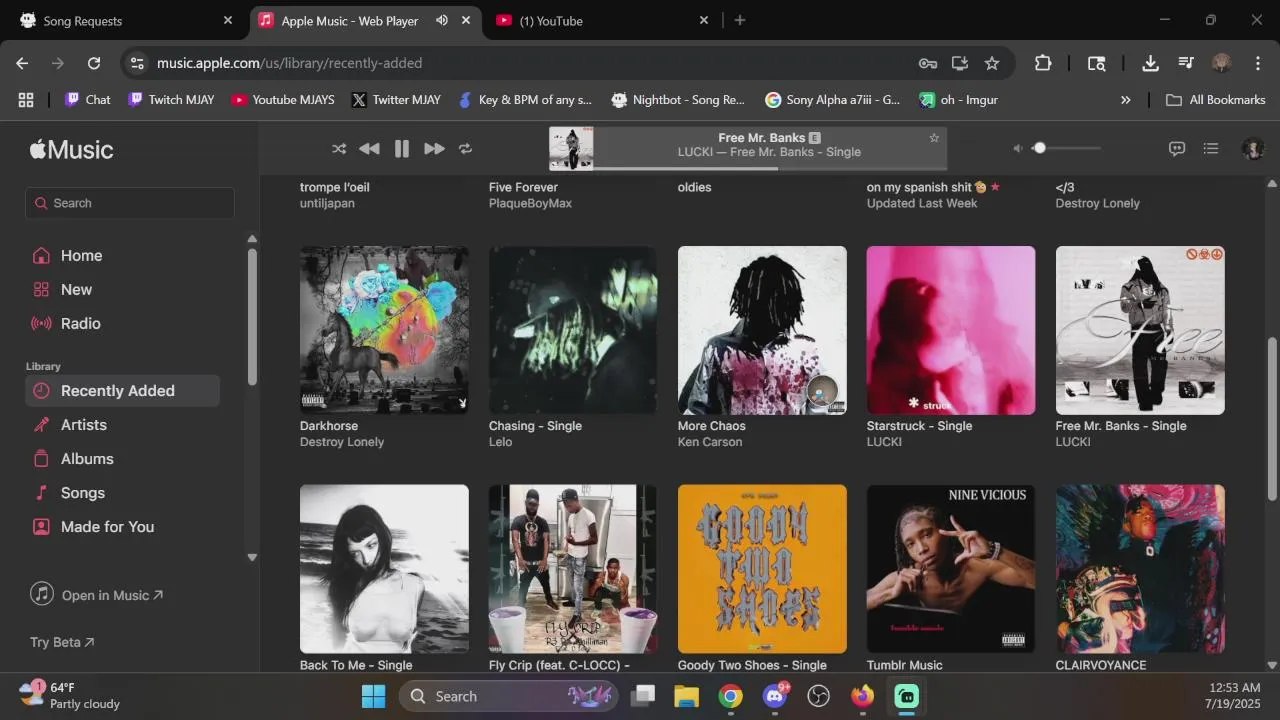Screen dimensions: 1280x720
Task: Click the main page scrollbar thumb
Action: [1272, 418]
